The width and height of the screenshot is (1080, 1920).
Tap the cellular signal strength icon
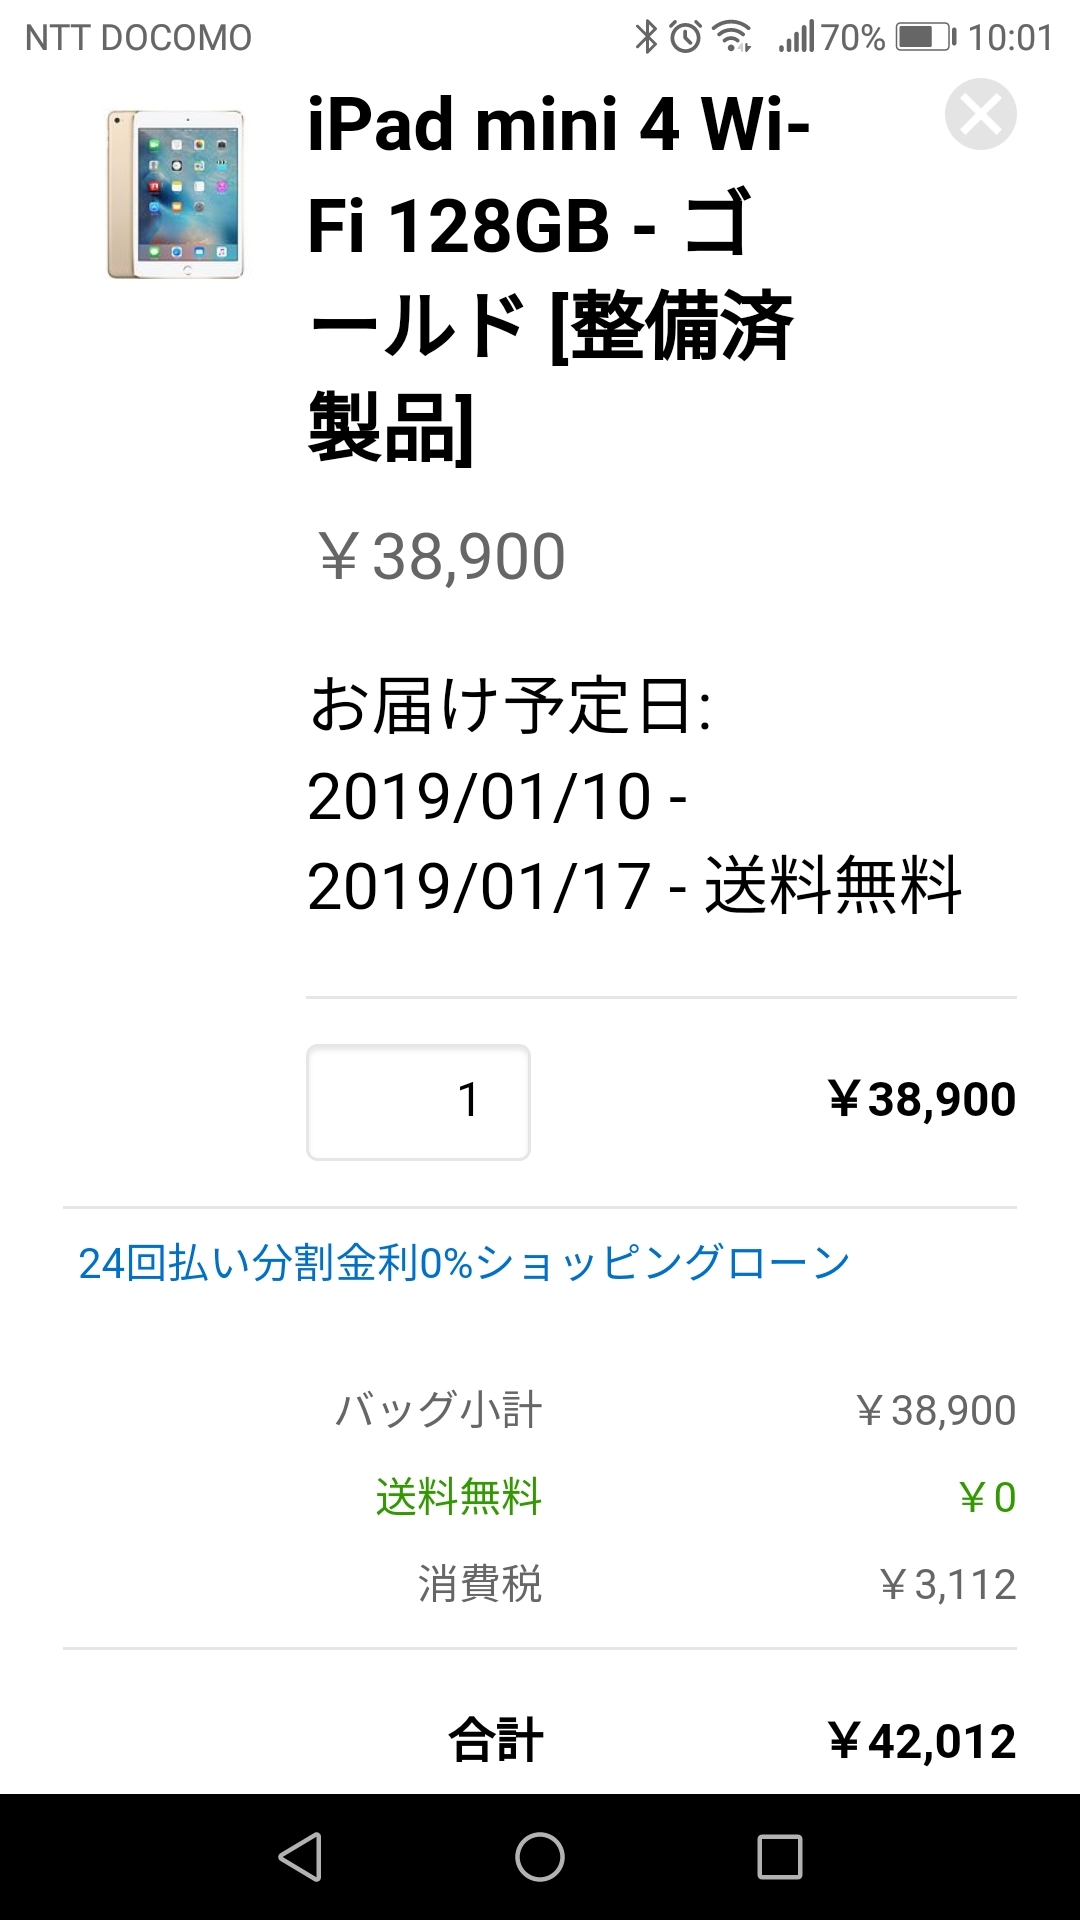click(797, 38)
